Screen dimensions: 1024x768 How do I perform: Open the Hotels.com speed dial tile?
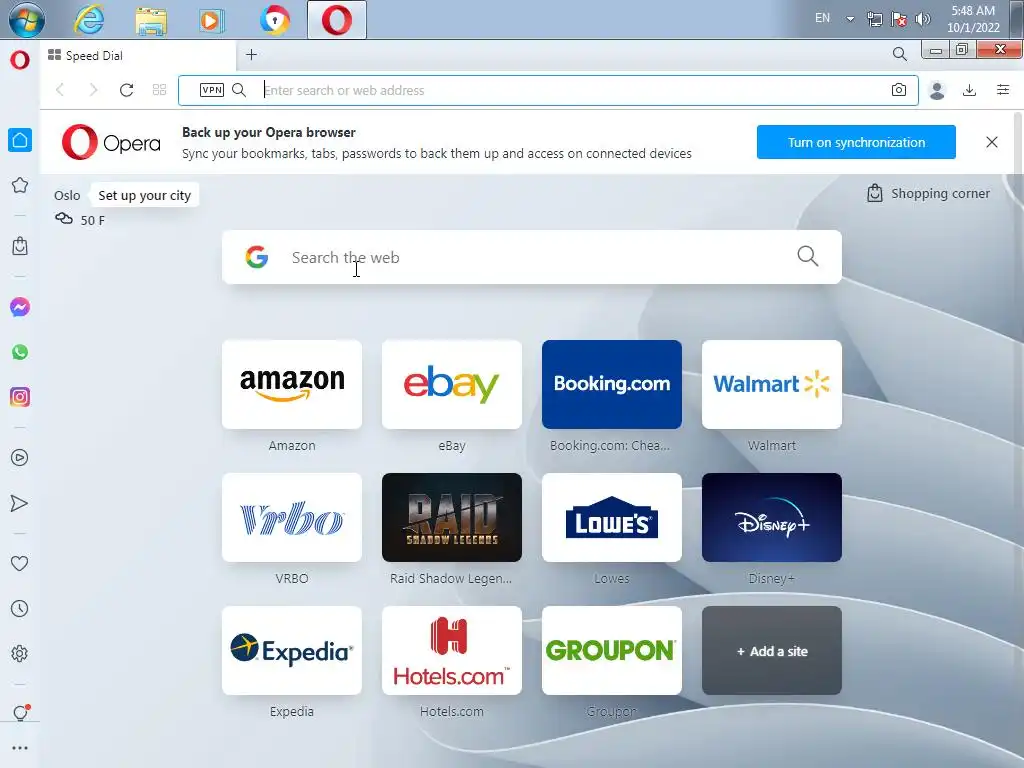click(x=452, y=651)
